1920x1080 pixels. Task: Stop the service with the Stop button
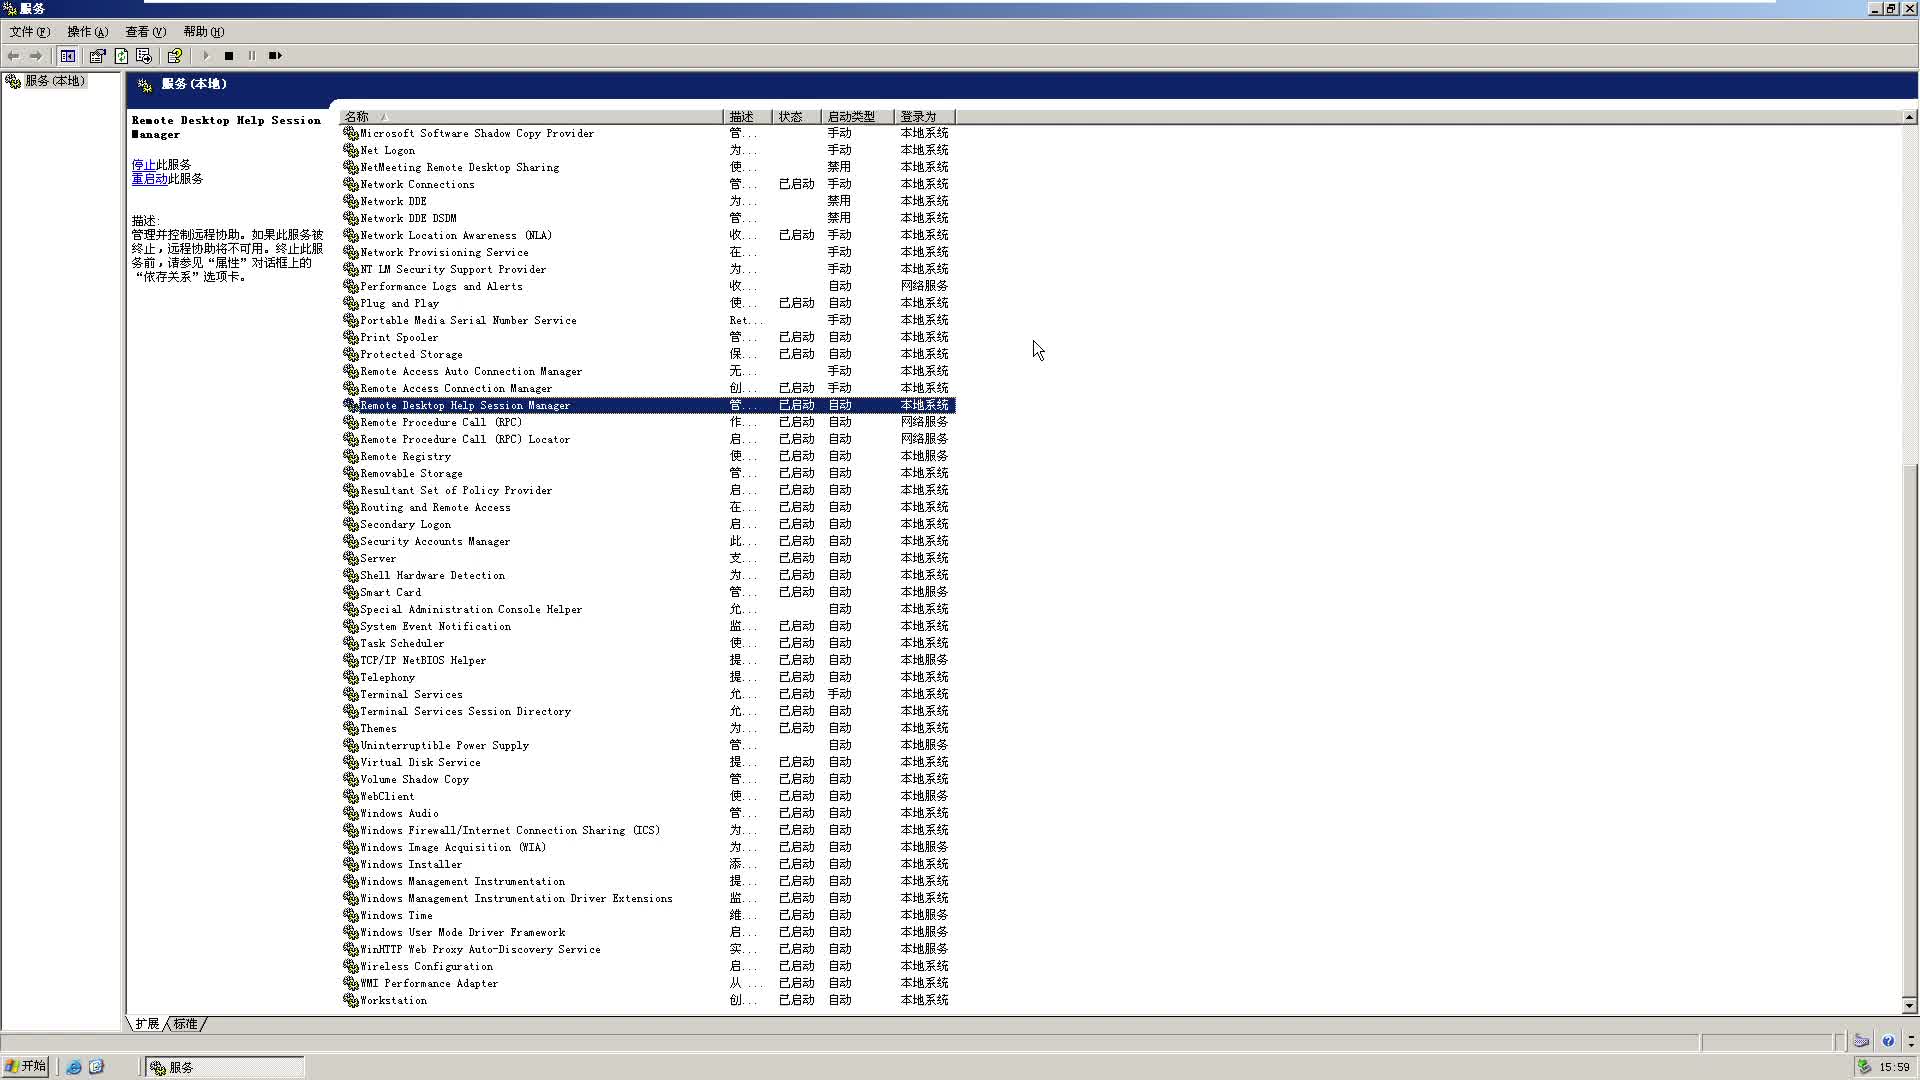click(229, 56)
